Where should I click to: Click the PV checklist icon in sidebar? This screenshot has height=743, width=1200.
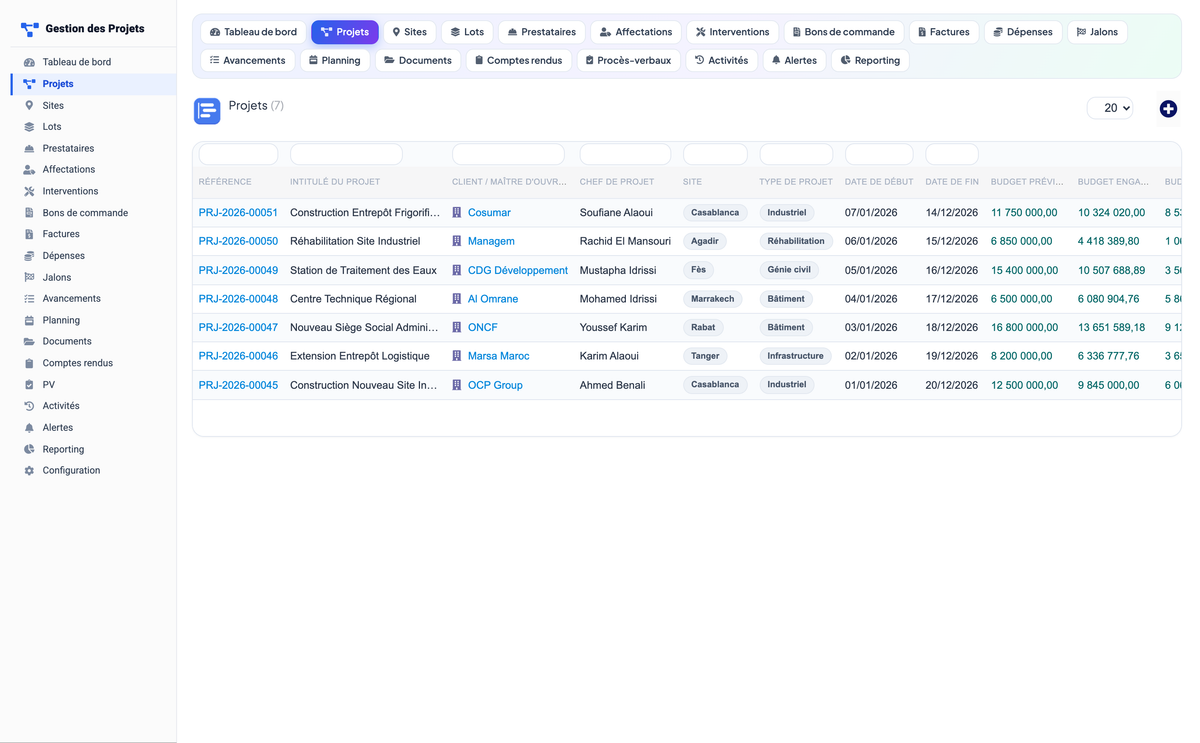29,385
